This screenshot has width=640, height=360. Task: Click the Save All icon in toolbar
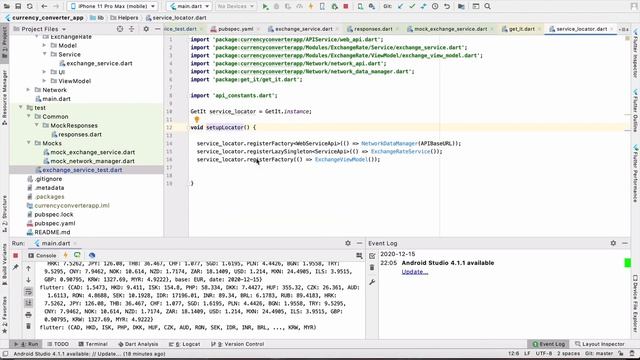(x=18, y=7)
